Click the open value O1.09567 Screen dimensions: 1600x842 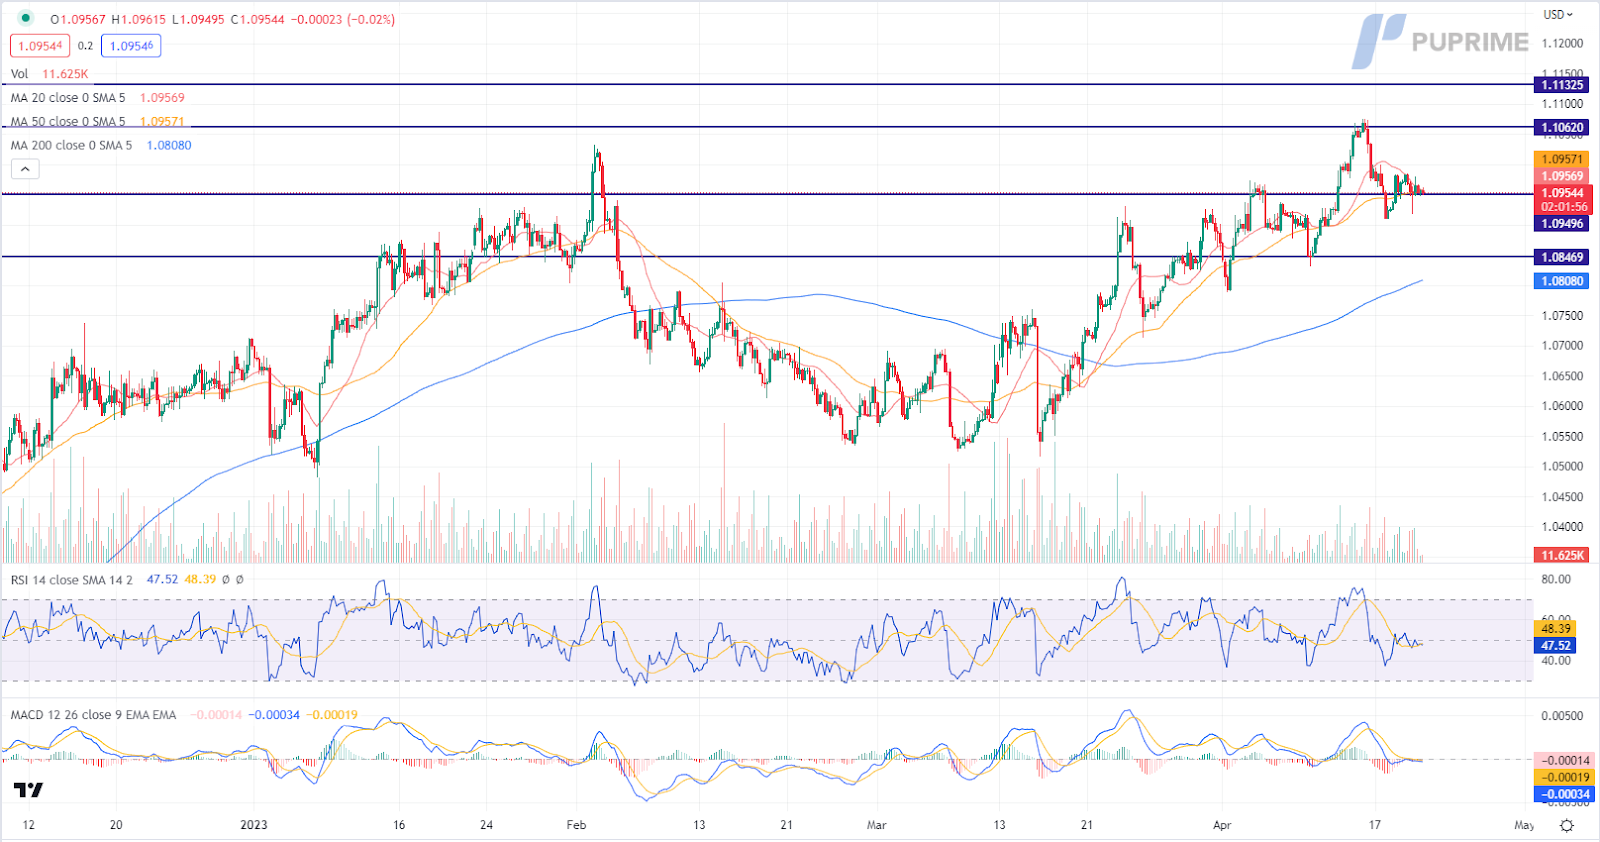coord(78,20)
